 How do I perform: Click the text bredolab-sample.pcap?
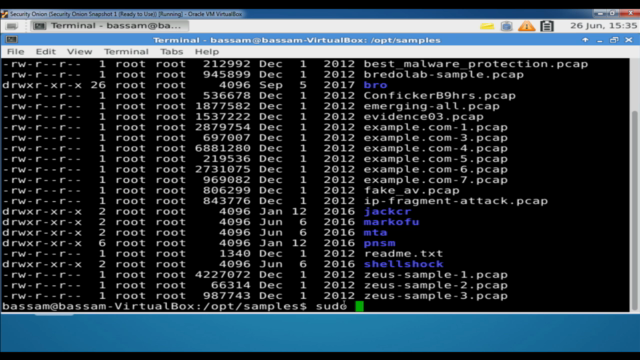[444, 75]
